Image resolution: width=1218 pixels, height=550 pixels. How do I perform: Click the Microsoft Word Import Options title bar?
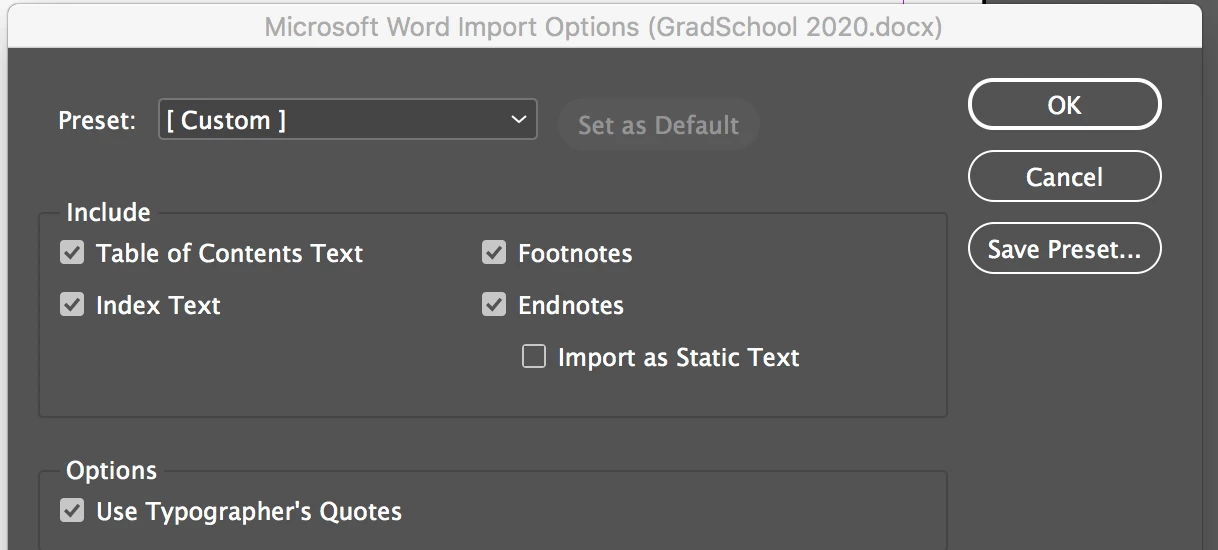pos(603,27)
